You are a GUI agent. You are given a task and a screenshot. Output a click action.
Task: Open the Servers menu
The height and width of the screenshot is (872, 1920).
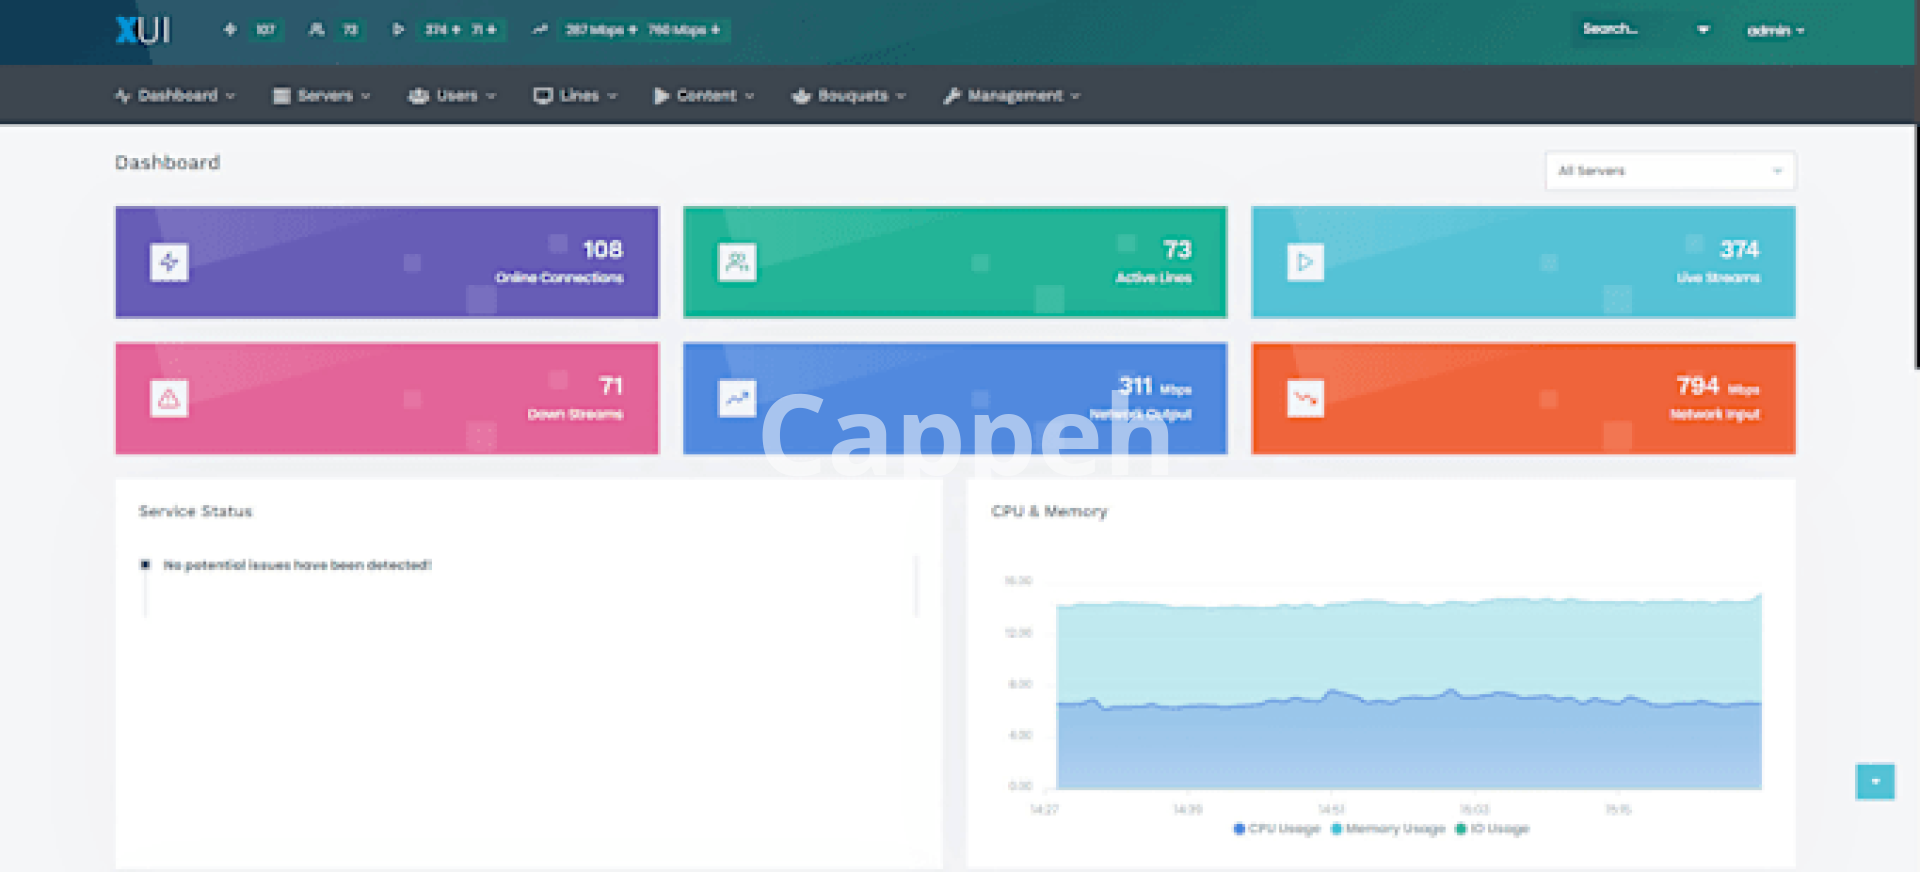(323, 95)
